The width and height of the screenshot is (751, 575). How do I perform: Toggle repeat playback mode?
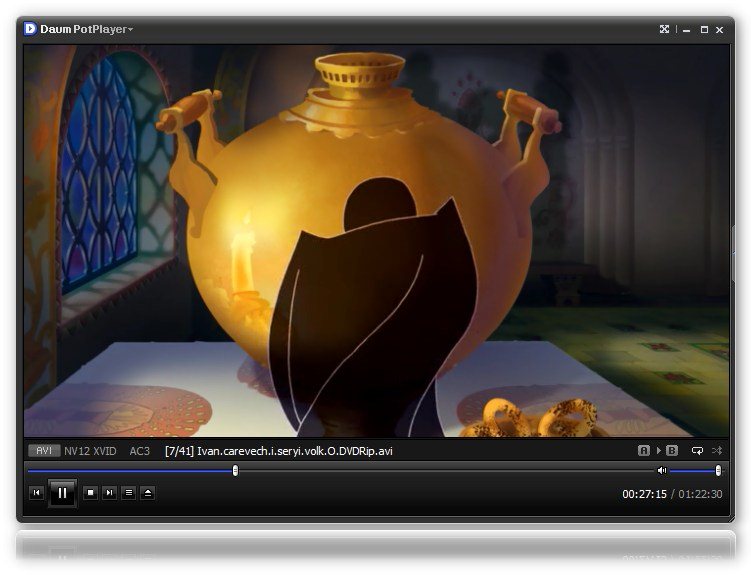pos(697,451)
